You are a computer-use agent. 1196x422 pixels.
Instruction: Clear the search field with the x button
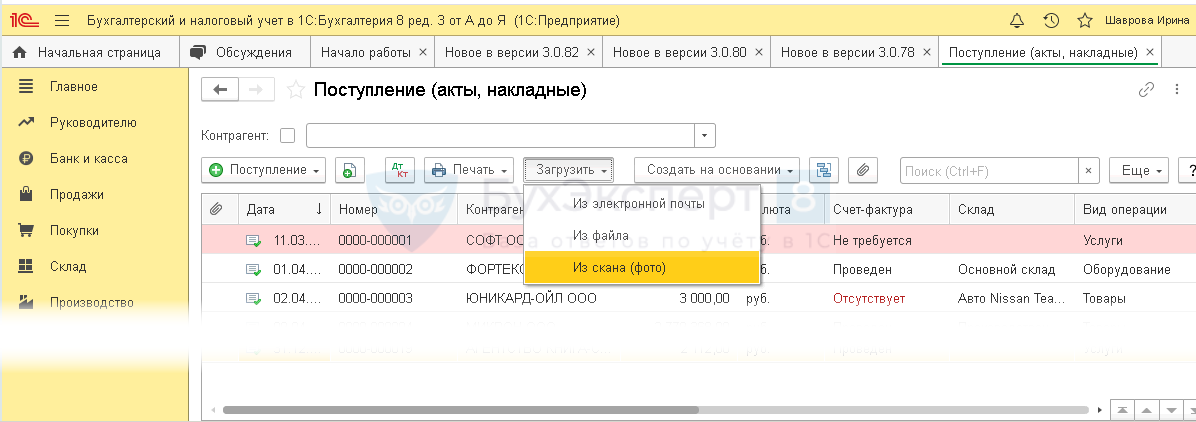coord(1088,171)
